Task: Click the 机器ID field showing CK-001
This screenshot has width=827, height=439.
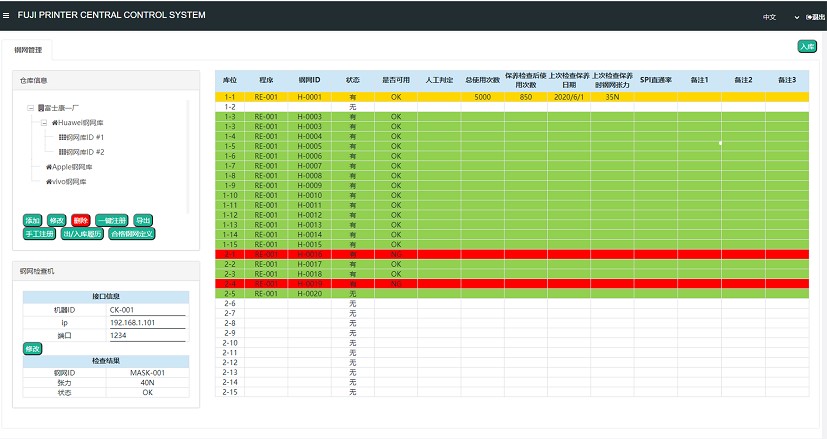Action: [146, 309]
